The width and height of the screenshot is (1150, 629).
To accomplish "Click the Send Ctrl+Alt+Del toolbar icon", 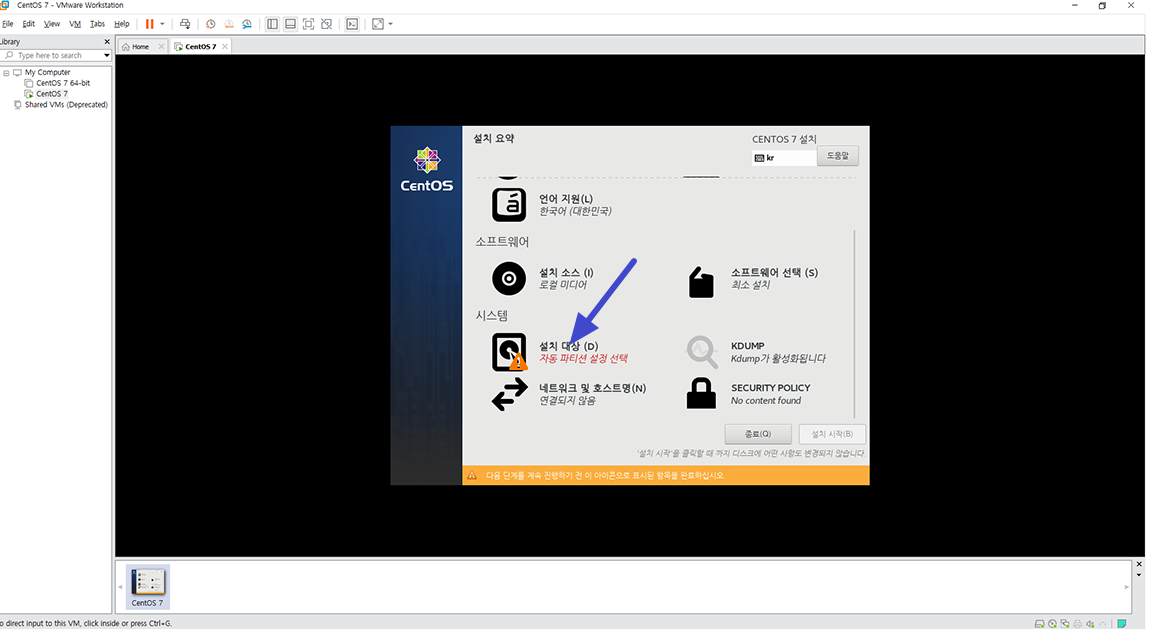I will click(x=185, y=24).
